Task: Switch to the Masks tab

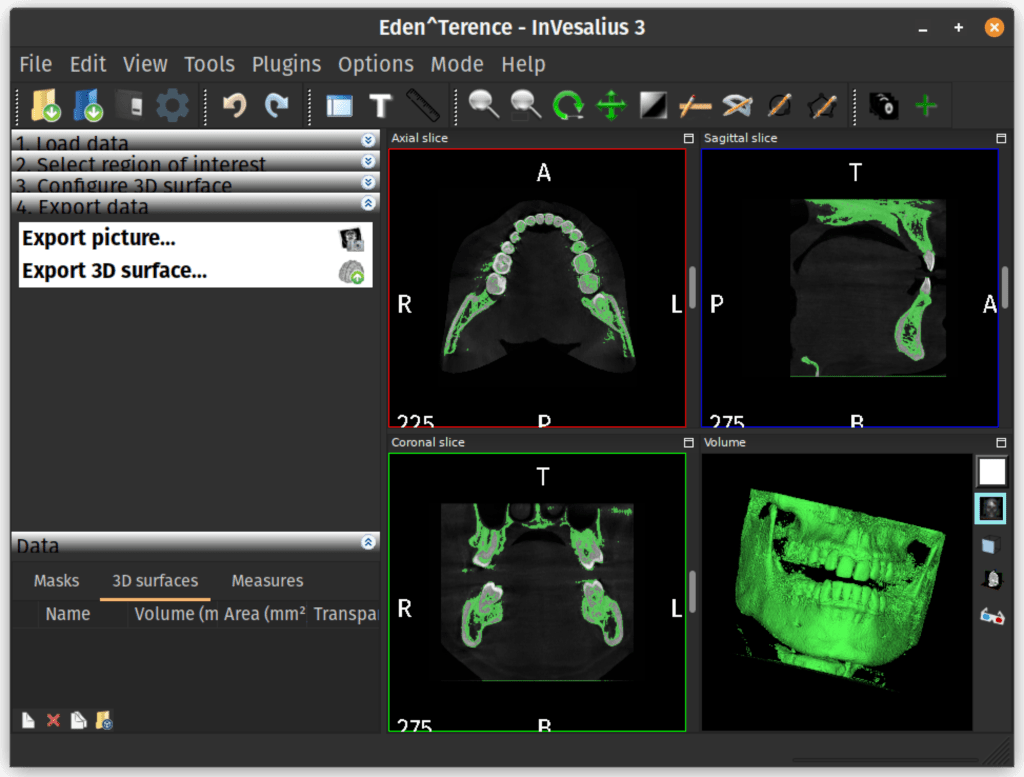Action: coord(56,580)
